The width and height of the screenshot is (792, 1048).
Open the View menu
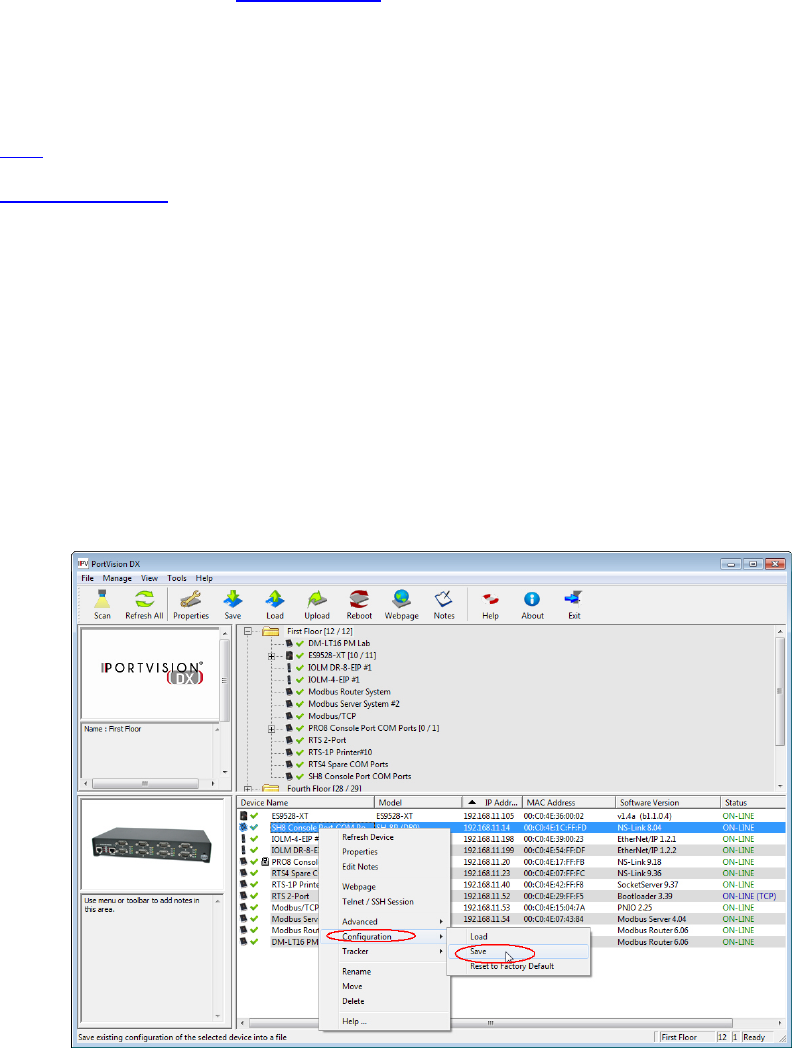point(149,578)
